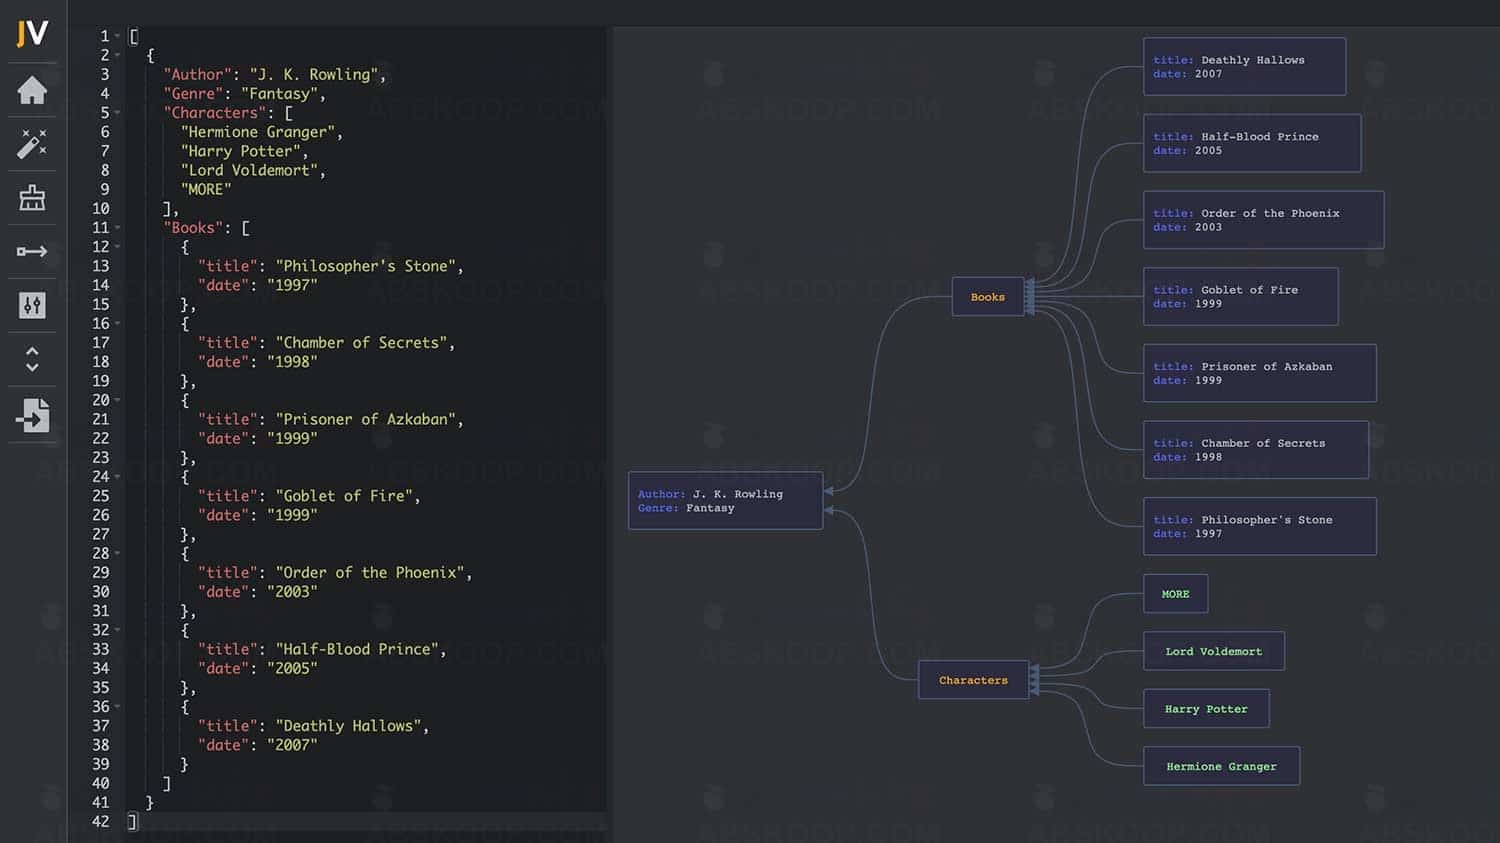The width and height of the screenshot is (1500, 843).
Task: Go to the Home page icon
Action: click(32, 91)
